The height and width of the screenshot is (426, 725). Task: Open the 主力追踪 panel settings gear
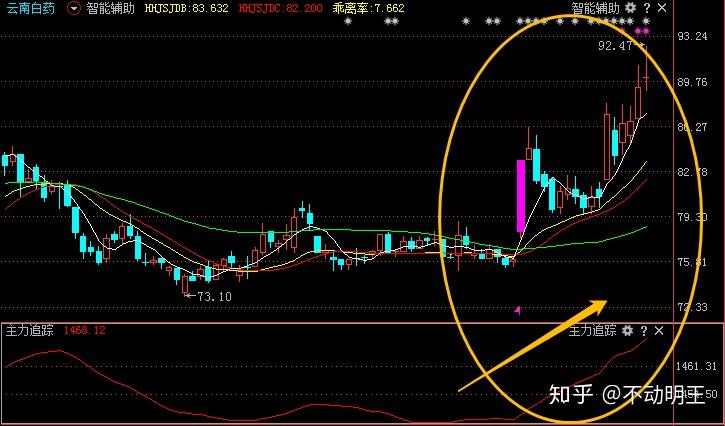627,331
